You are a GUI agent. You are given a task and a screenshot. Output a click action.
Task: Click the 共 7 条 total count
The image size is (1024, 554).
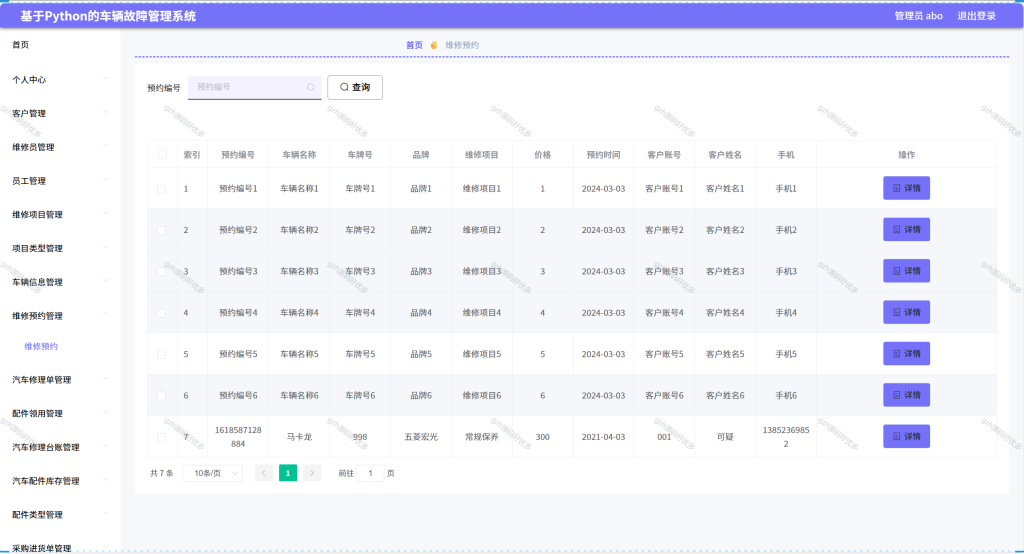(x=162, y=473)
